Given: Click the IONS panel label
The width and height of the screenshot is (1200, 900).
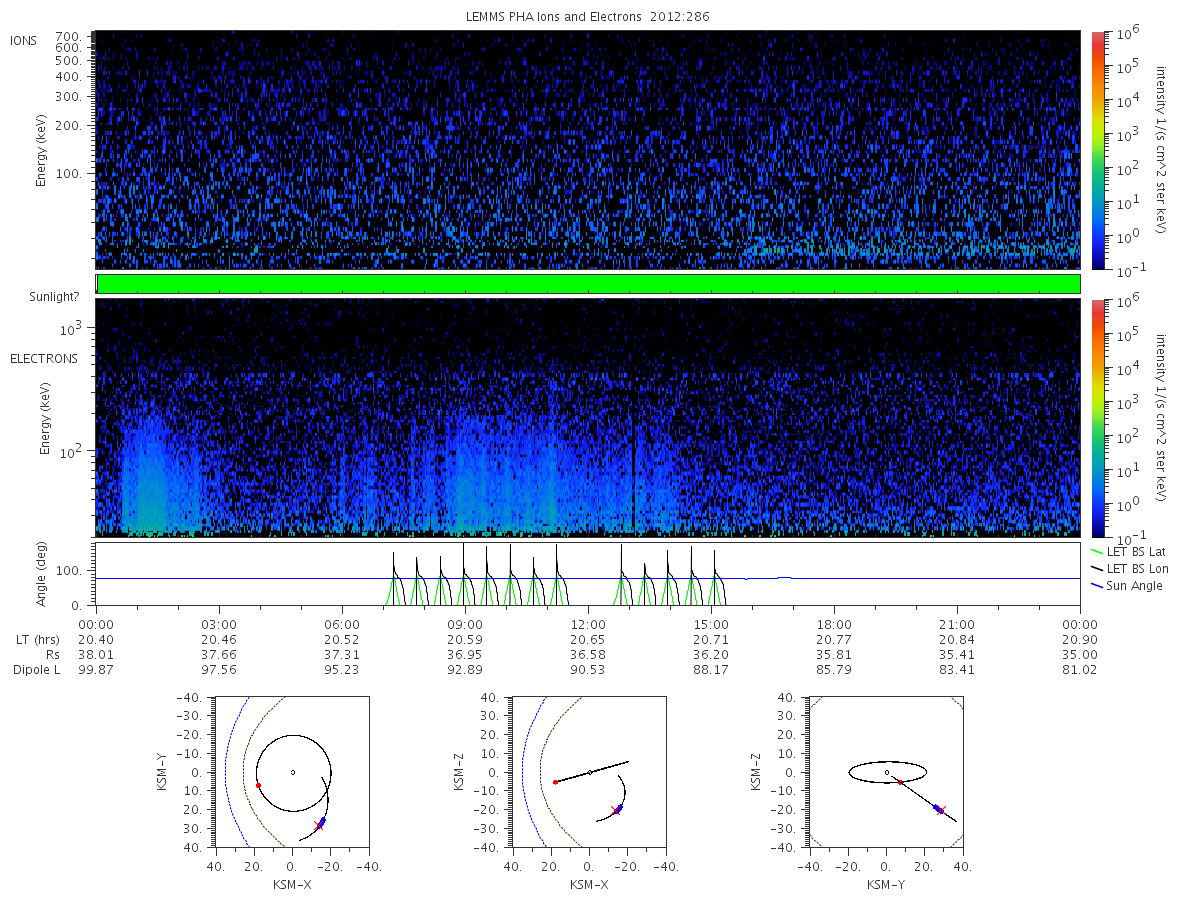Looking at the screenshot, I should [x=24, y=41].
